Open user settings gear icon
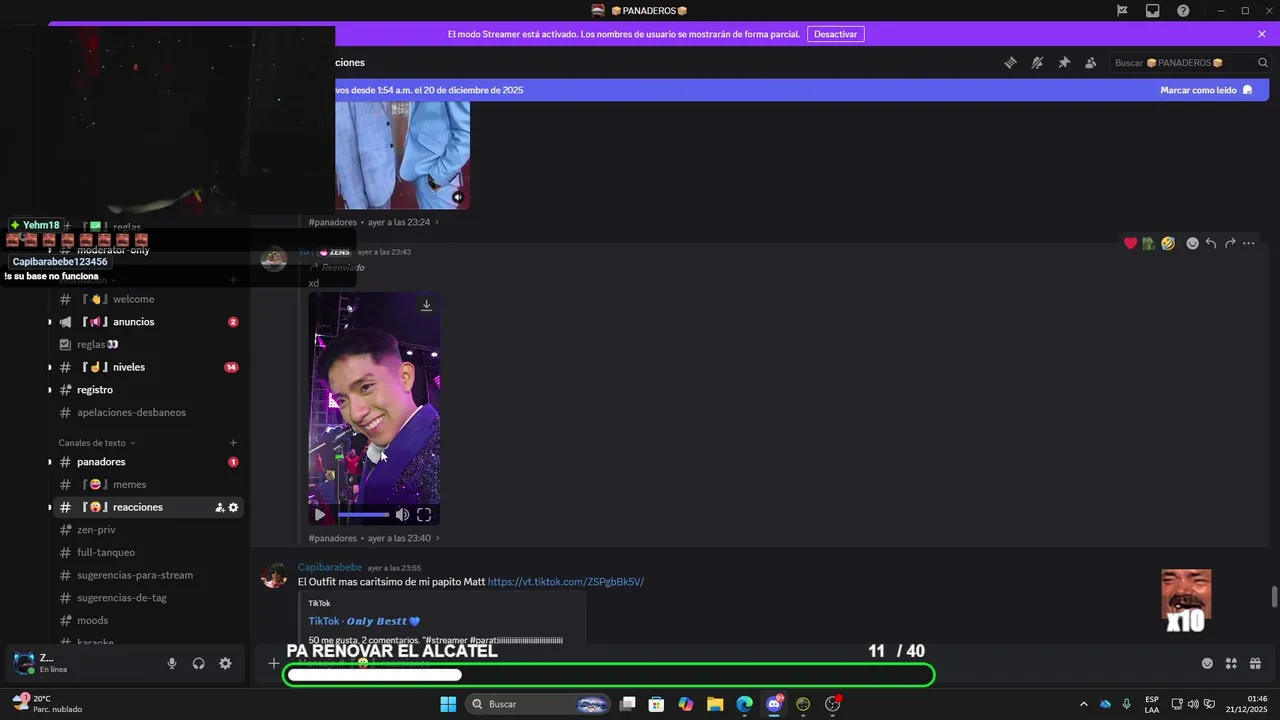 [225, 663]
